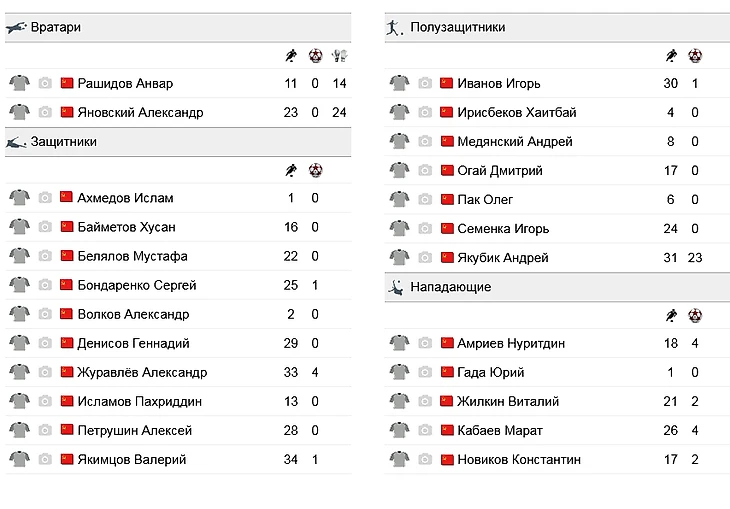
Task: Click the midfielder icon beside Полузащитники
Action: coord(394,27)
